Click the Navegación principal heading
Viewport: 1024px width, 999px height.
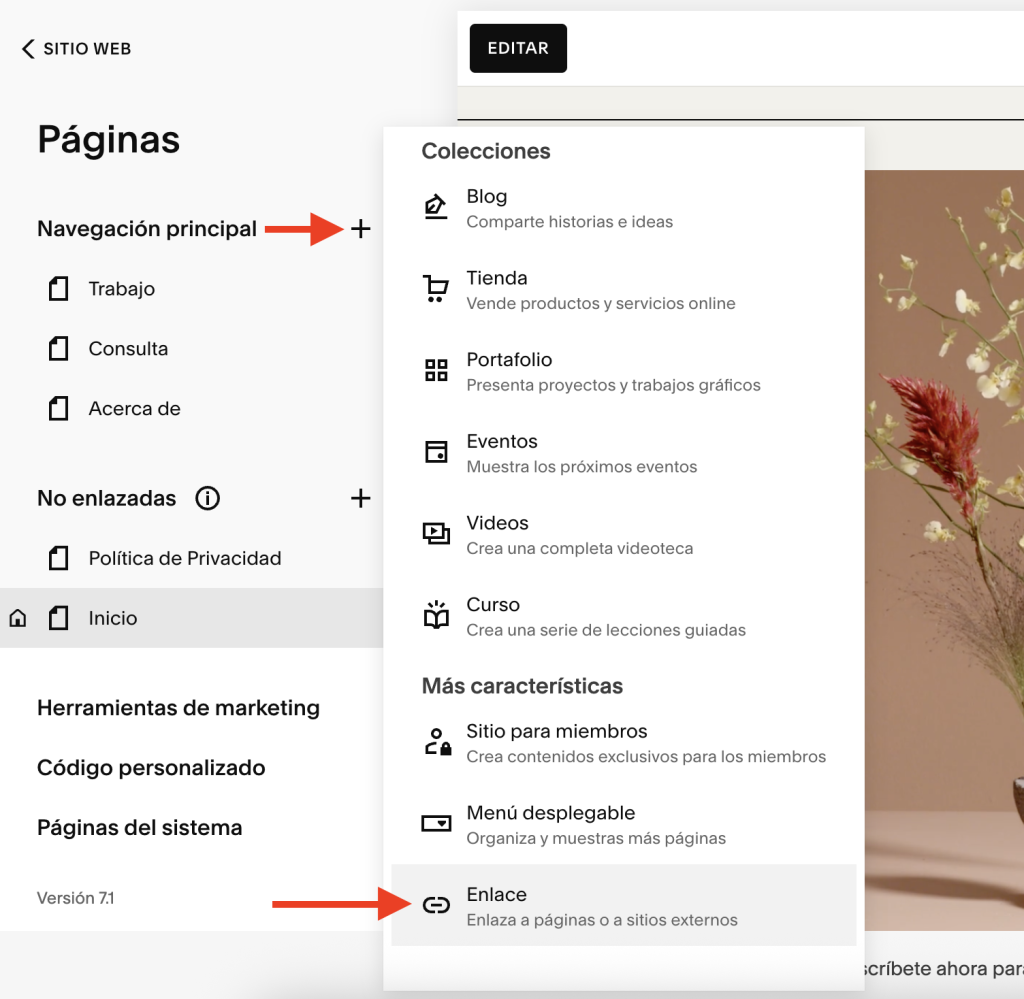point(147,229)
